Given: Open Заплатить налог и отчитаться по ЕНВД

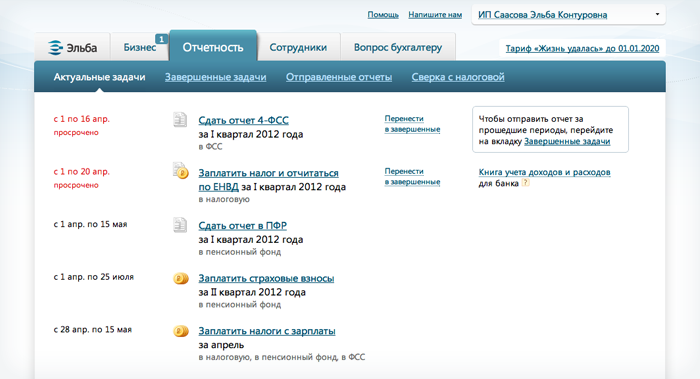Looking at the screenshot, I should (x=268, y=179).
